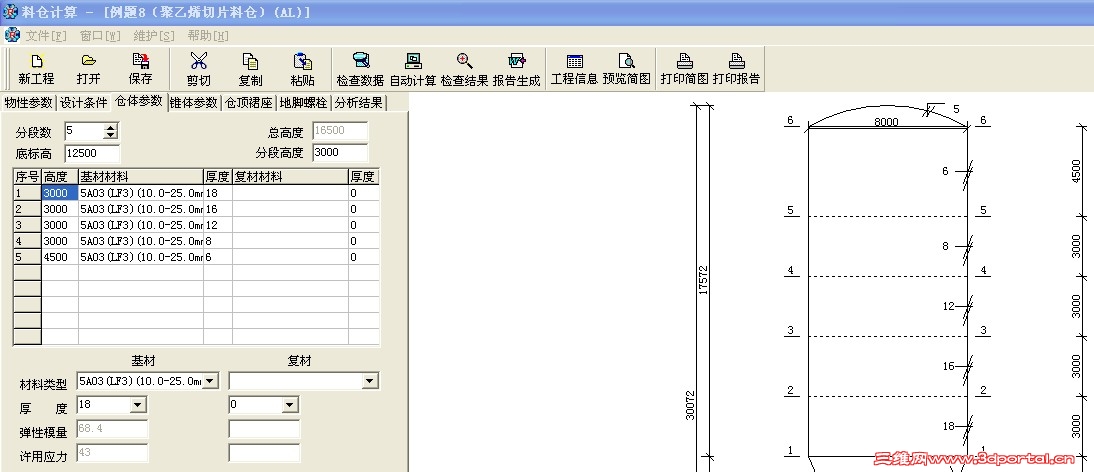Increase 分段数 with the up arrow
This screenshot has height=472, width=1094.
coord(110,127)
